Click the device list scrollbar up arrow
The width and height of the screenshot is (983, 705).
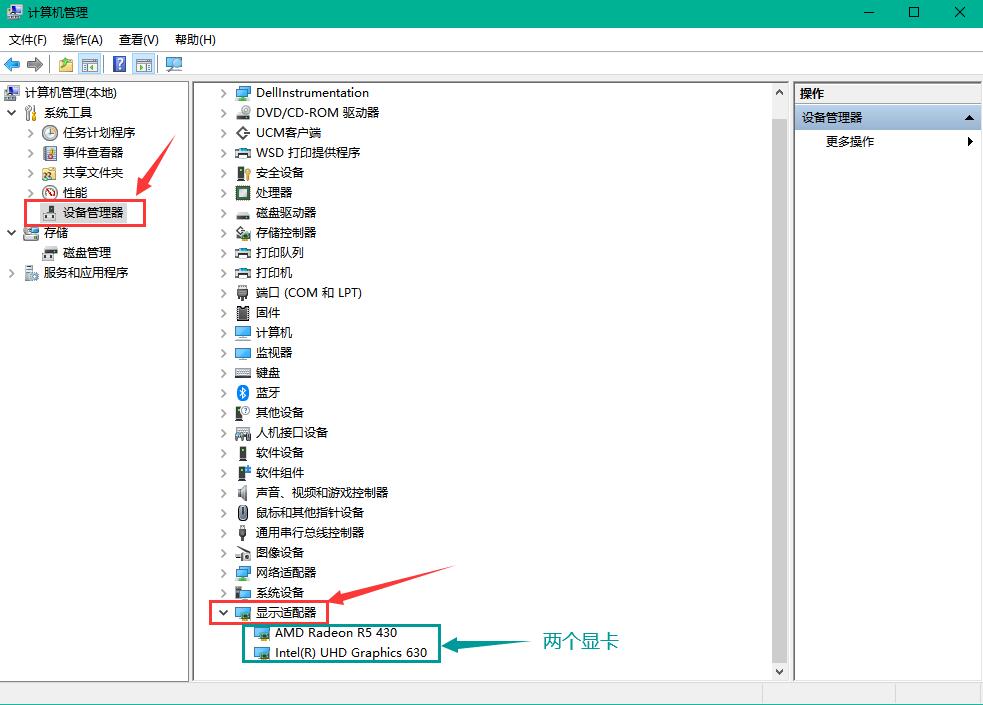pyautogui.click(x=779, y=93)
